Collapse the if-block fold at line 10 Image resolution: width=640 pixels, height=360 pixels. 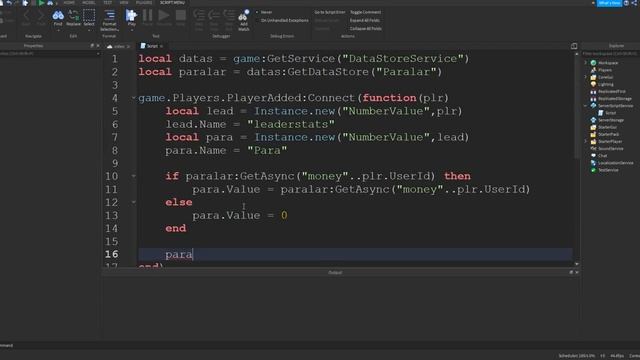[133, 176]
